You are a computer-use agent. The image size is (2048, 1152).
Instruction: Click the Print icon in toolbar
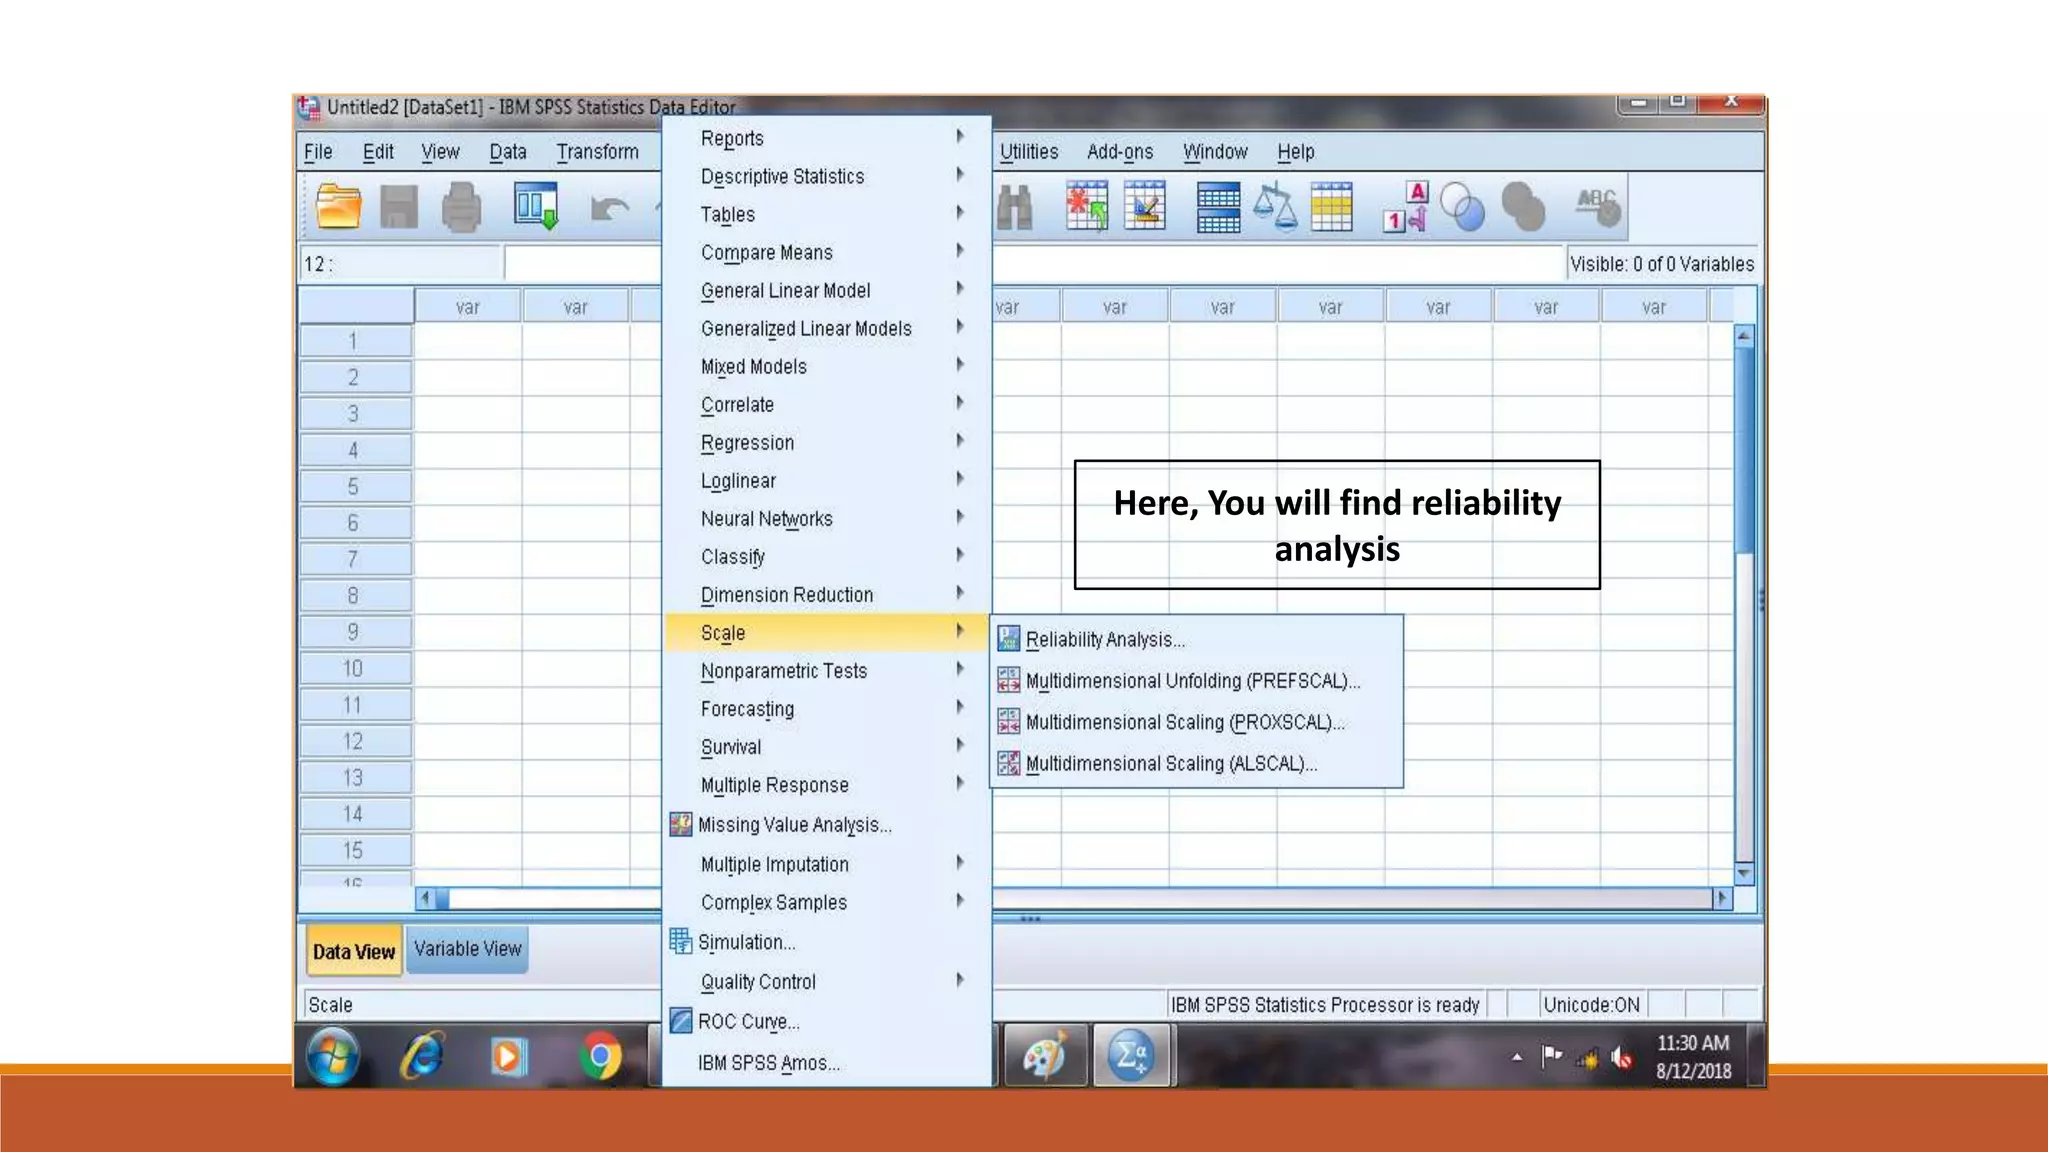tap(461, 207)
